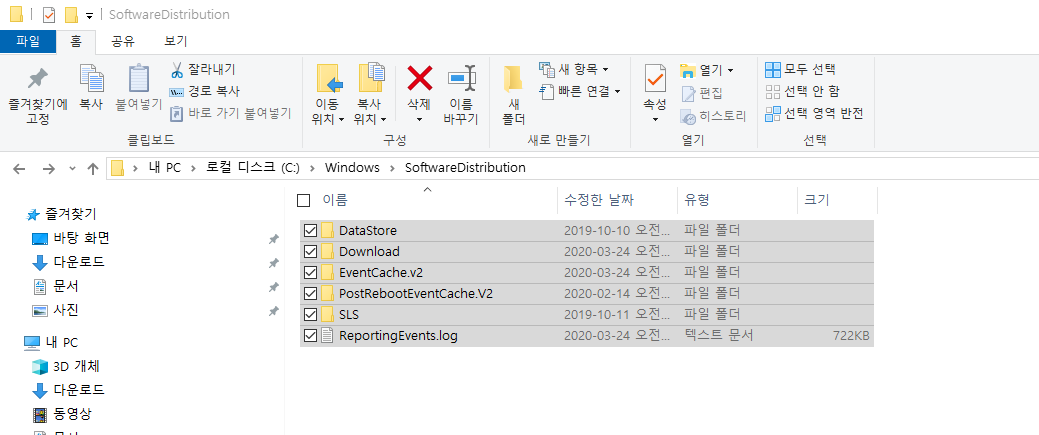This screenshot has width=1039, height=435.
Task: Click 내 PC in the address bar
Action: click(x=164, y=168)
